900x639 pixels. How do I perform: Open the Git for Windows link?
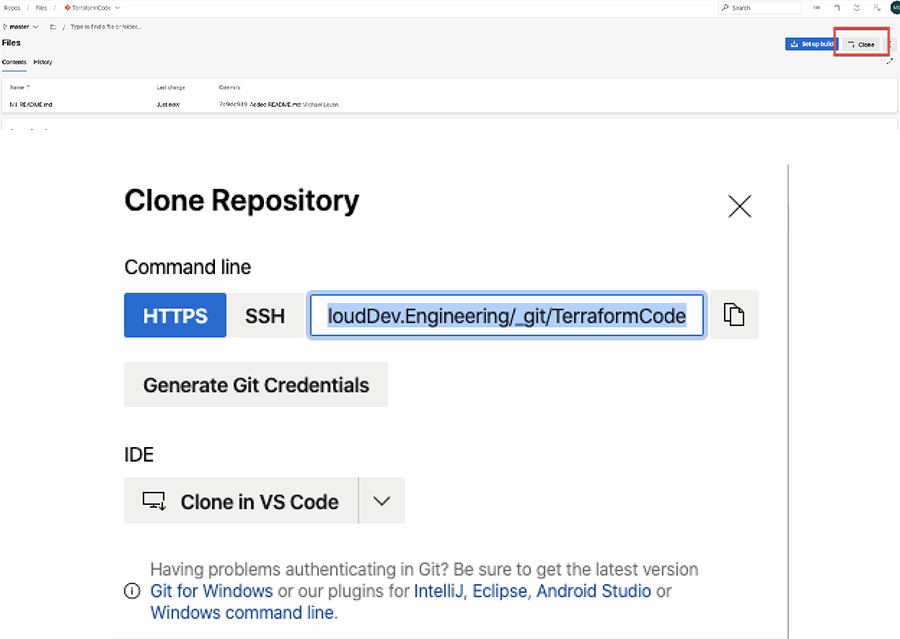211,591
